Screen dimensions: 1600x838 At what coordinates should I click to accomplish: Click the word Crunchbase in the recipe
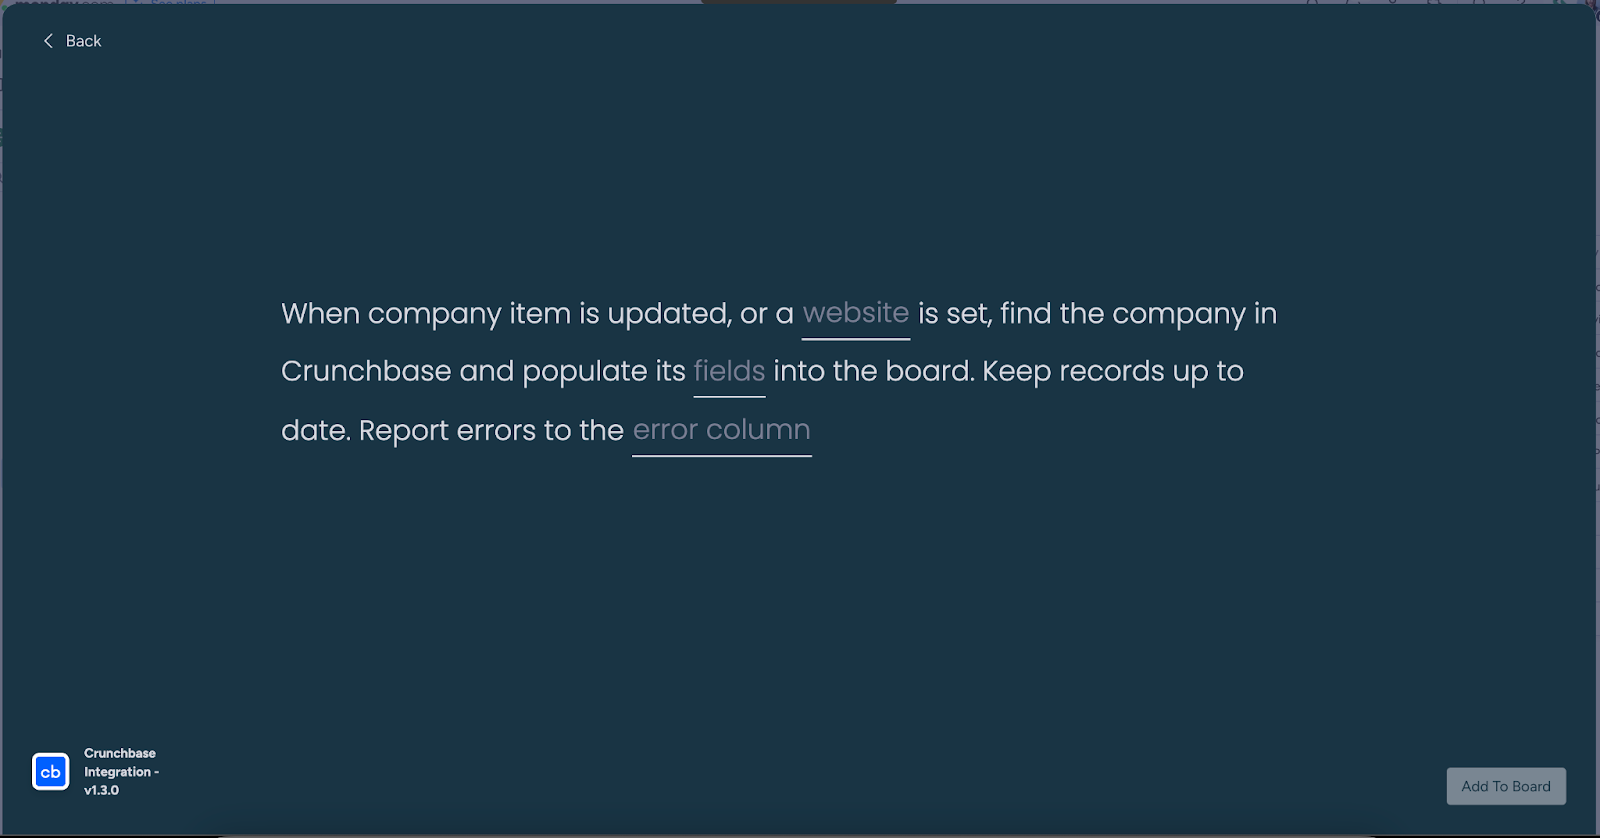[366, 372]
